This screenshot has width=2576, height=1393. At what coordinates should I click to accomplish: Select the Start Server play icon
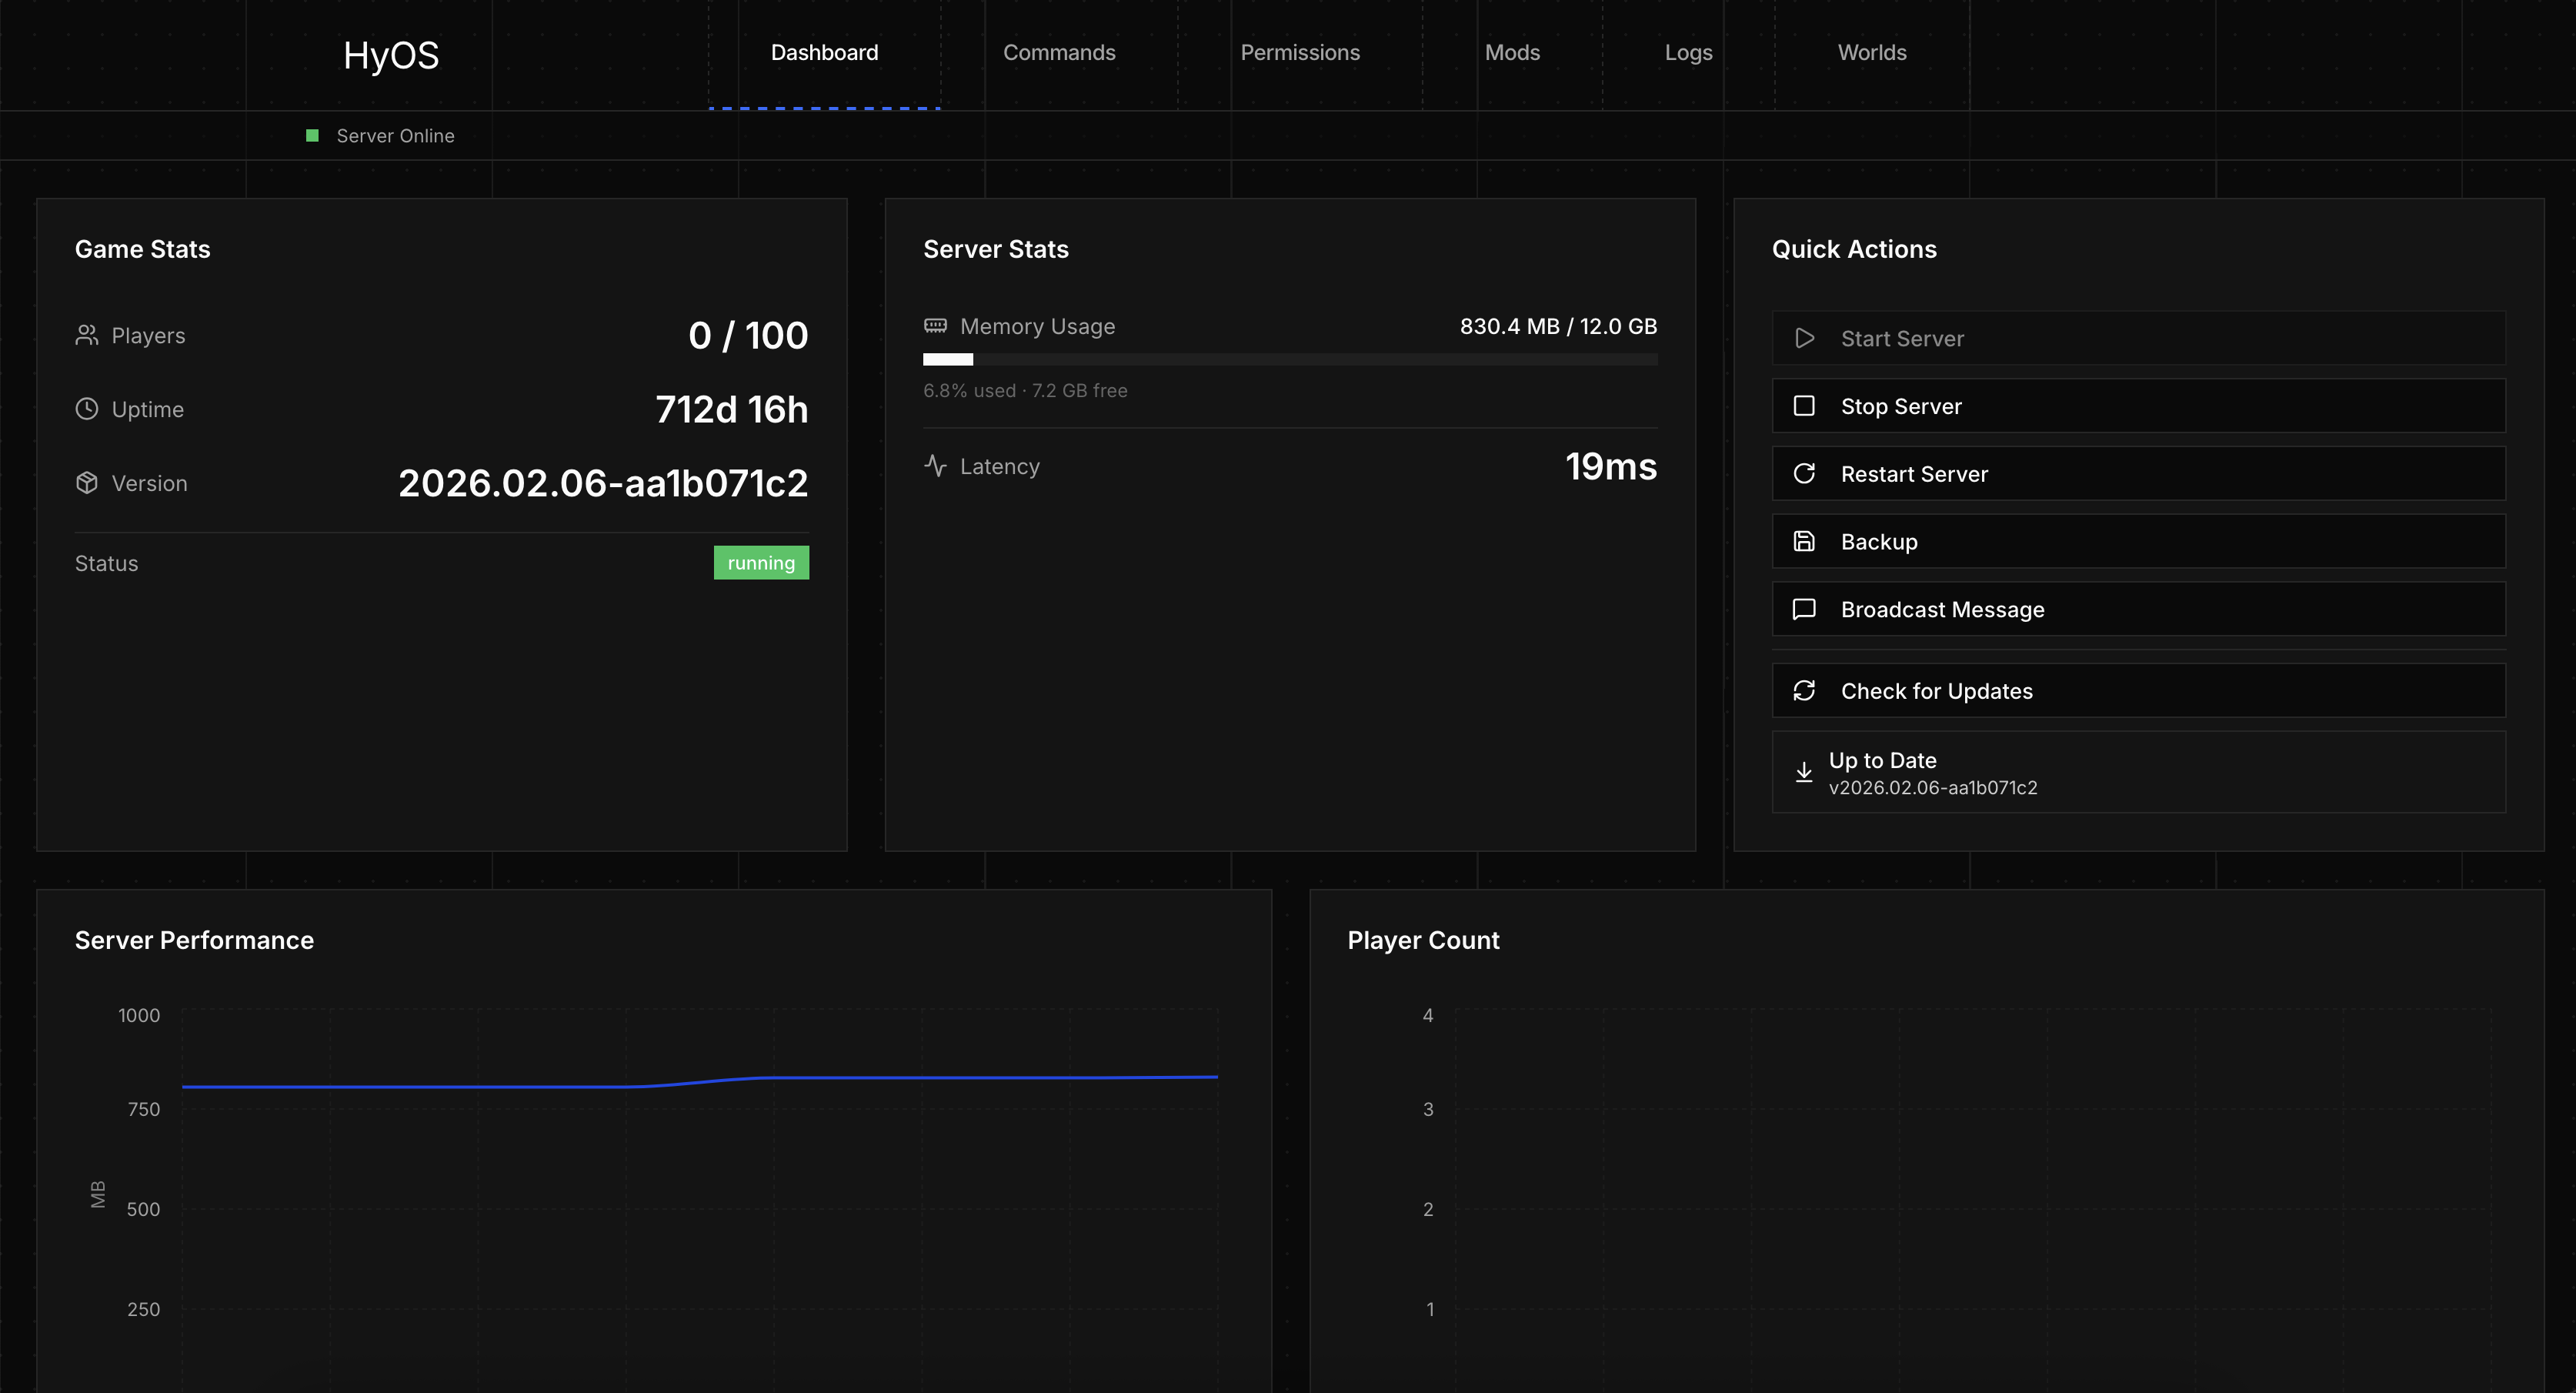point(1805,338)
